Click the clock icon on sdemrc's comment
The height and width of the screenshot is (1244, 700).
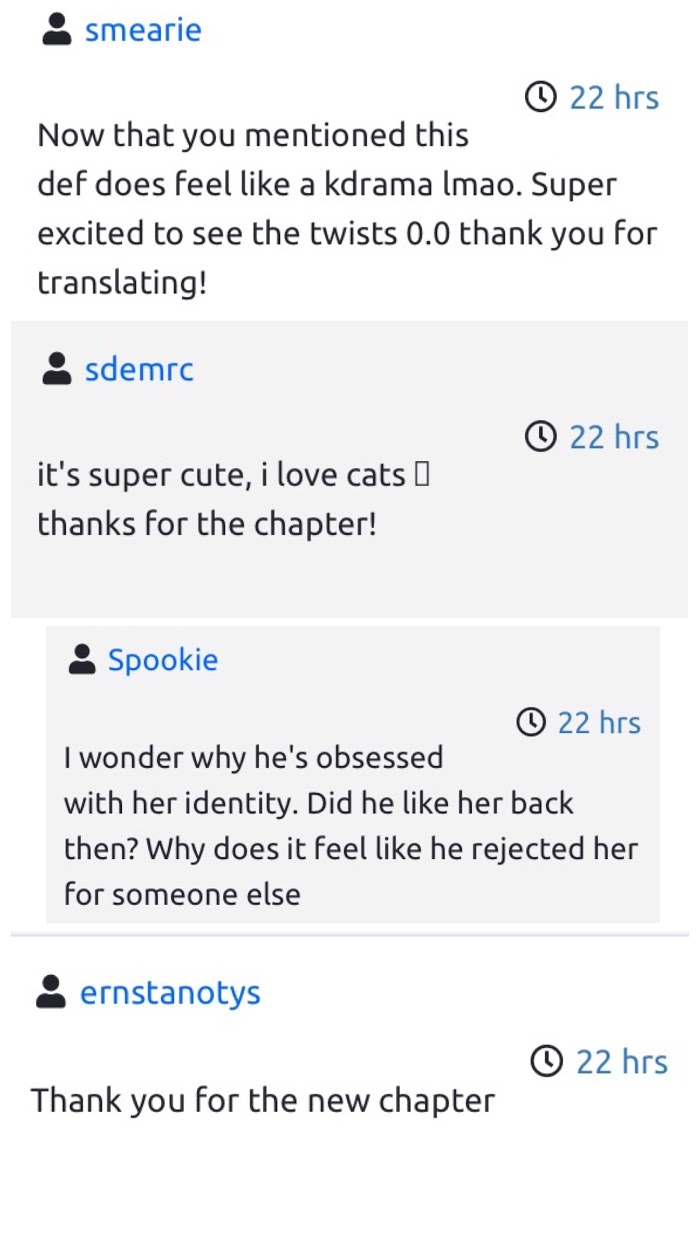click(x=540, y=437)
